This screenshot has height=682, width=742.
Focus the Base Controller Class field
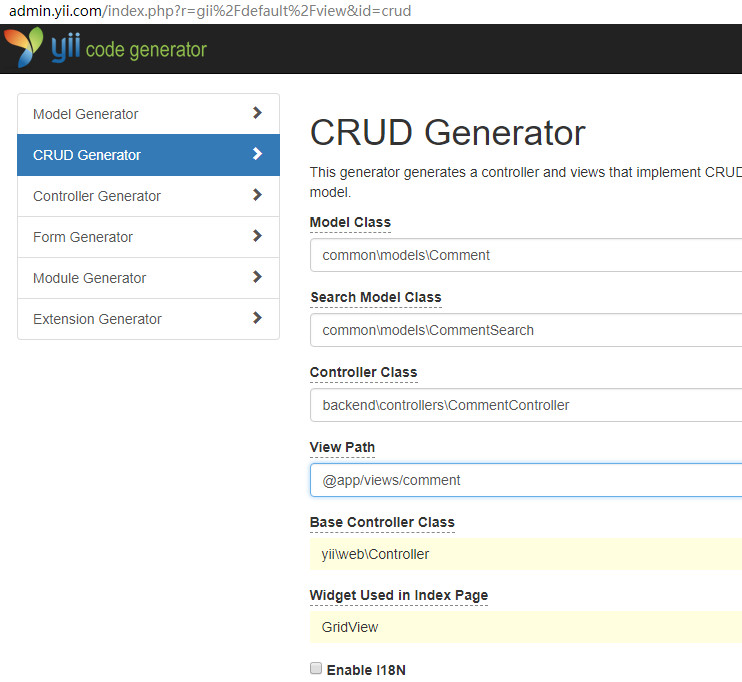pyautogui.click(x=526, y=554)
